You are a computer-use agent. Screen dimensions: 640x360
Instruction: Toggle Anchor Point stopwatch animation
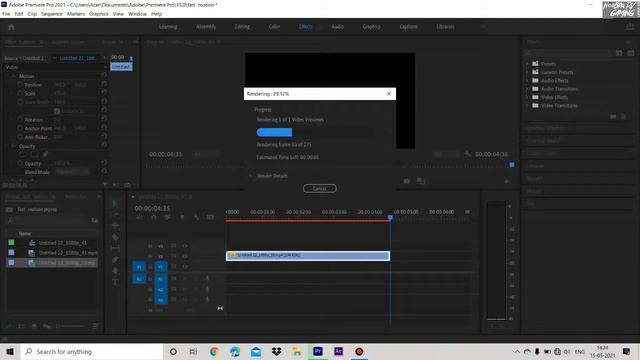click(x=20, y=128)
